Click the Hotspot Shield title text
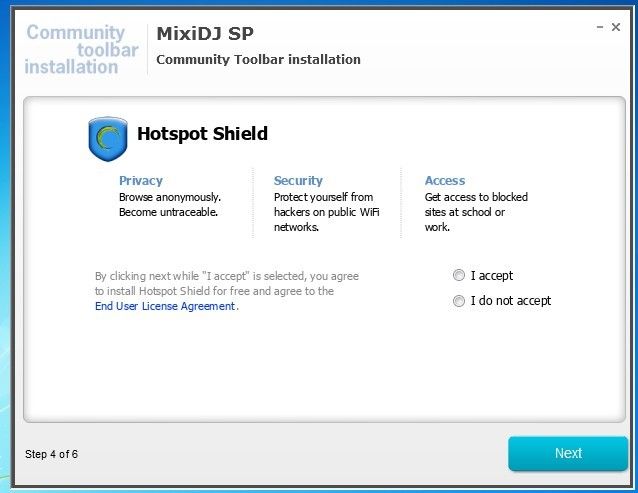This screenshot has width=638, height=493. pos(202,133)
